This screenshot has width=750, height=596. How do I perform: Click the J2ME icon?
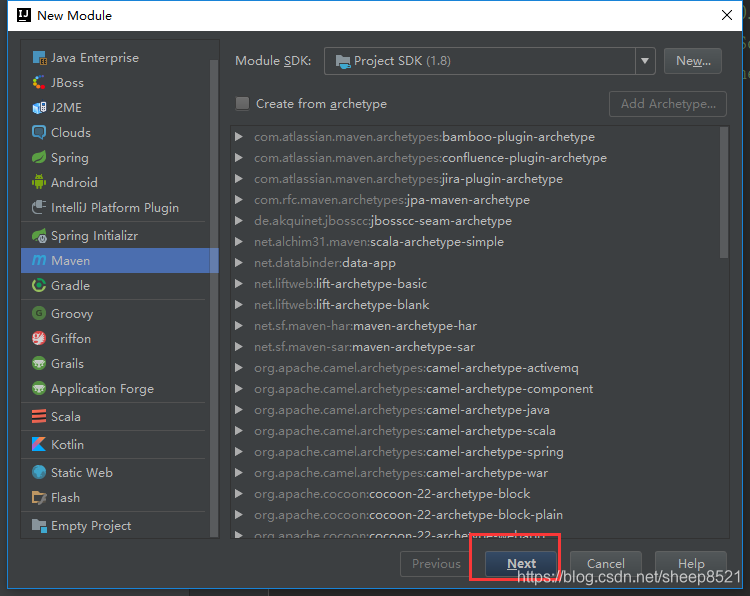point(39,108)
